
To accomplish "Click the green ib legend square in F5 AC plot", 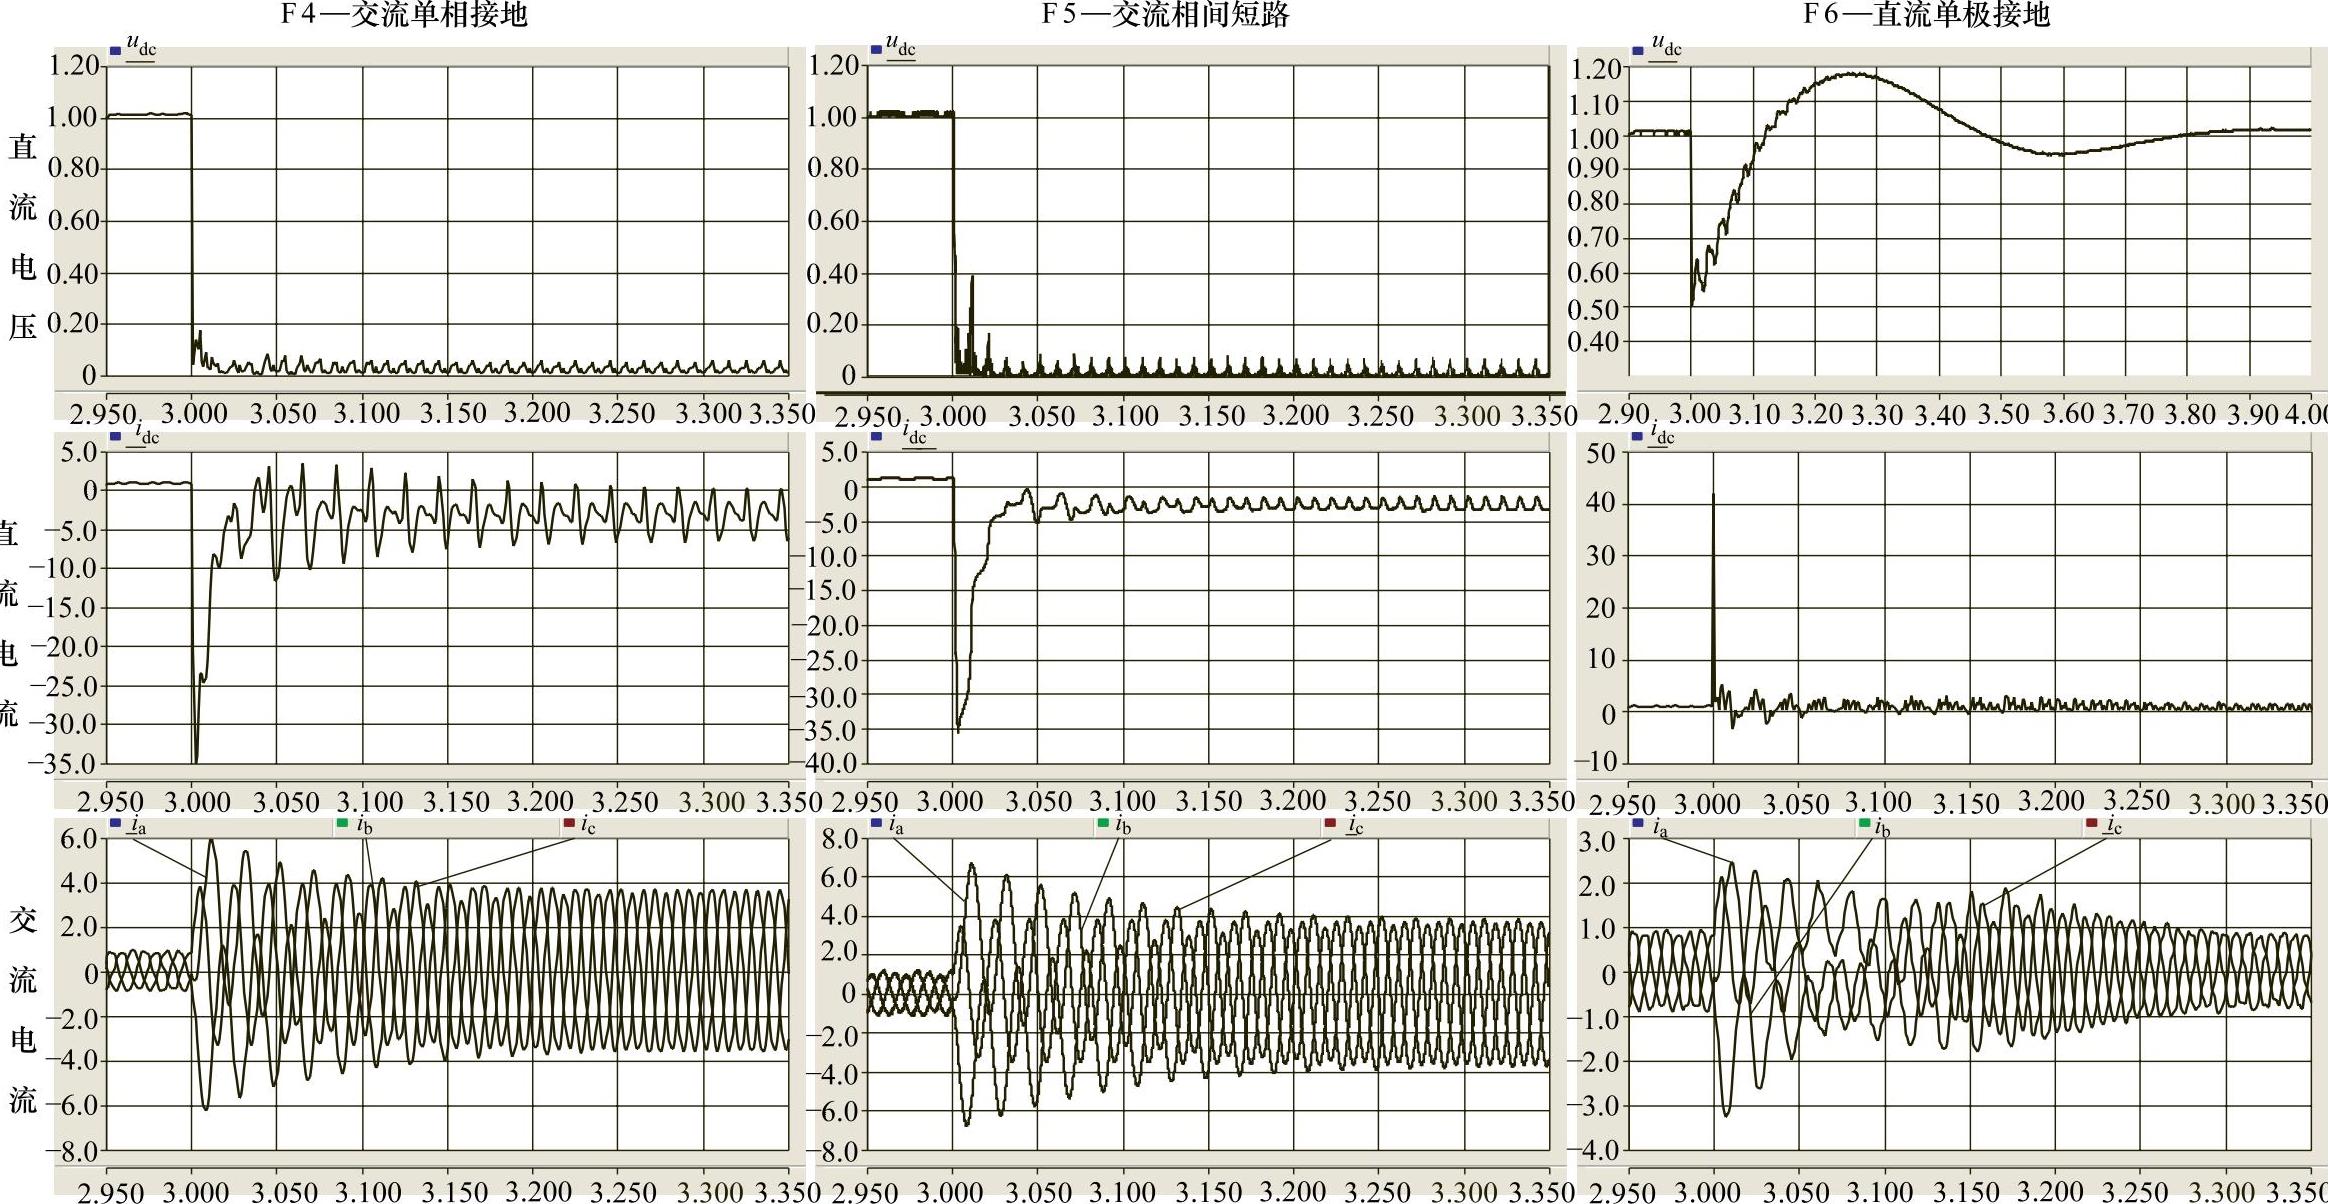I will point(1103,824).
